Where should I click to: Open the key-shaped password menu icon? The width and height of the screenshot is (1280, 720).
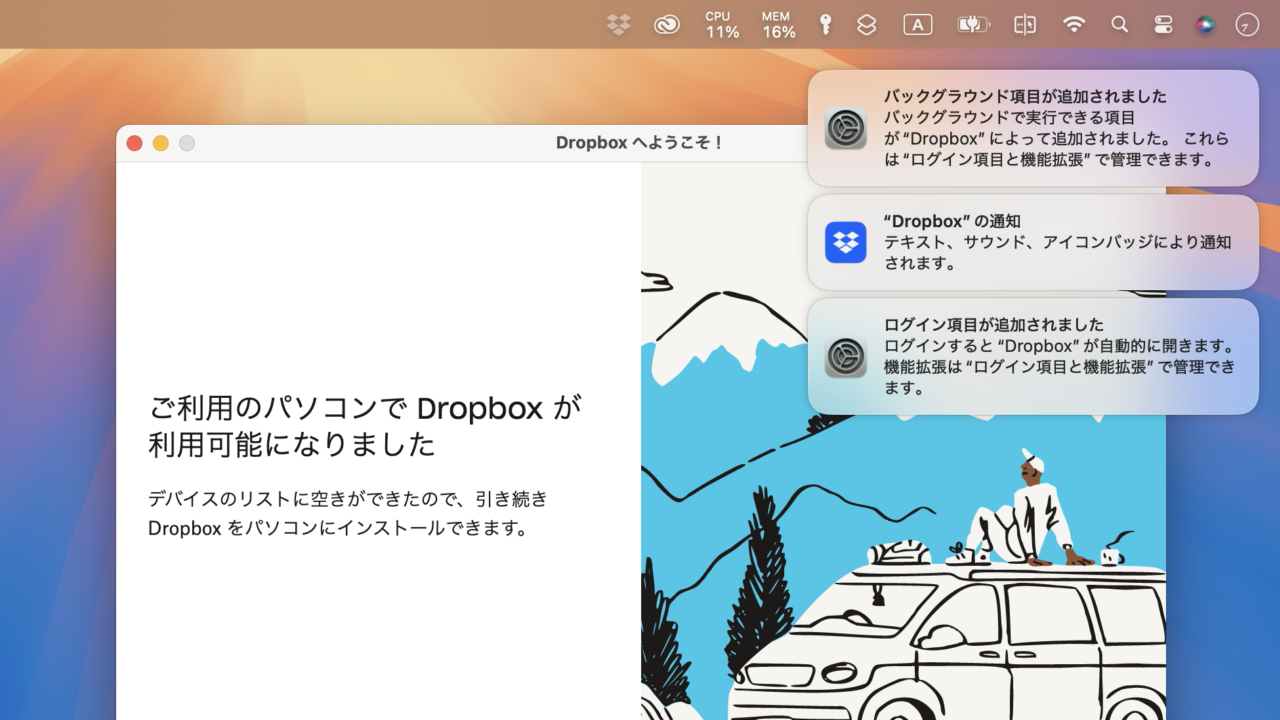pos(825,25)
